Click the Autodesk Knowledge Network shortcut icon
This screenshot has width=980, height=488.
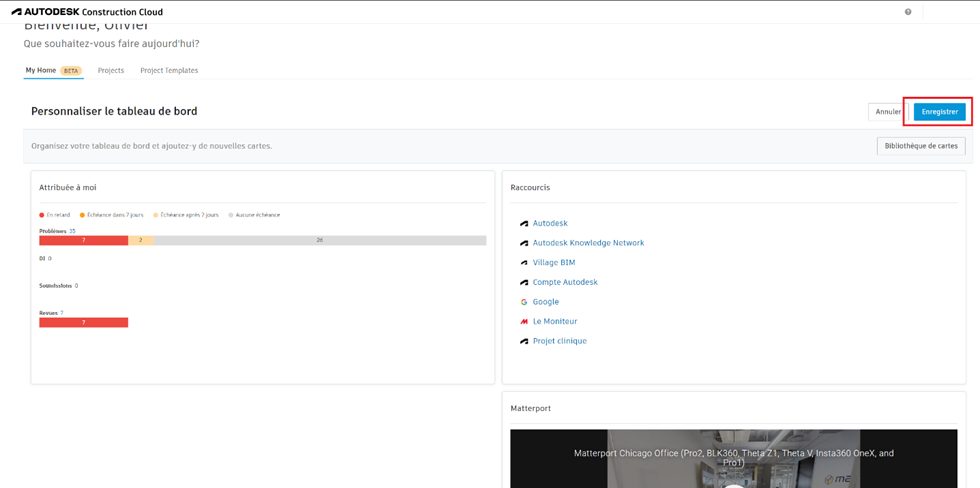coord(524,243)
